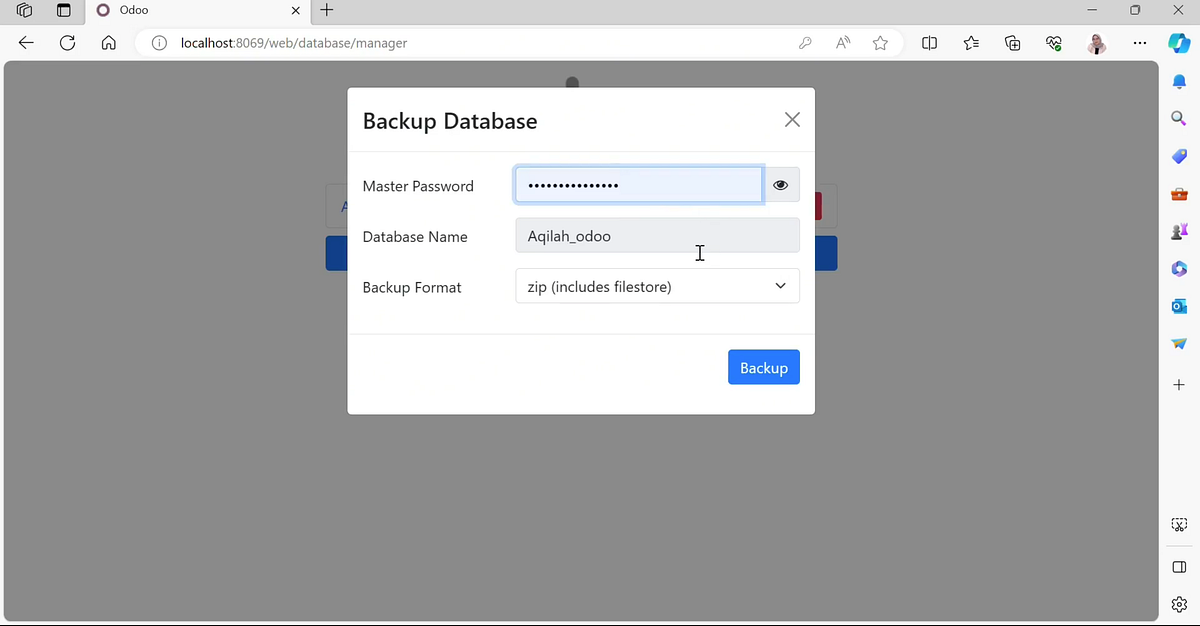Screen dimensions: 1200x626
Task: Click the Database Name input field
Action: pos(657,235)
